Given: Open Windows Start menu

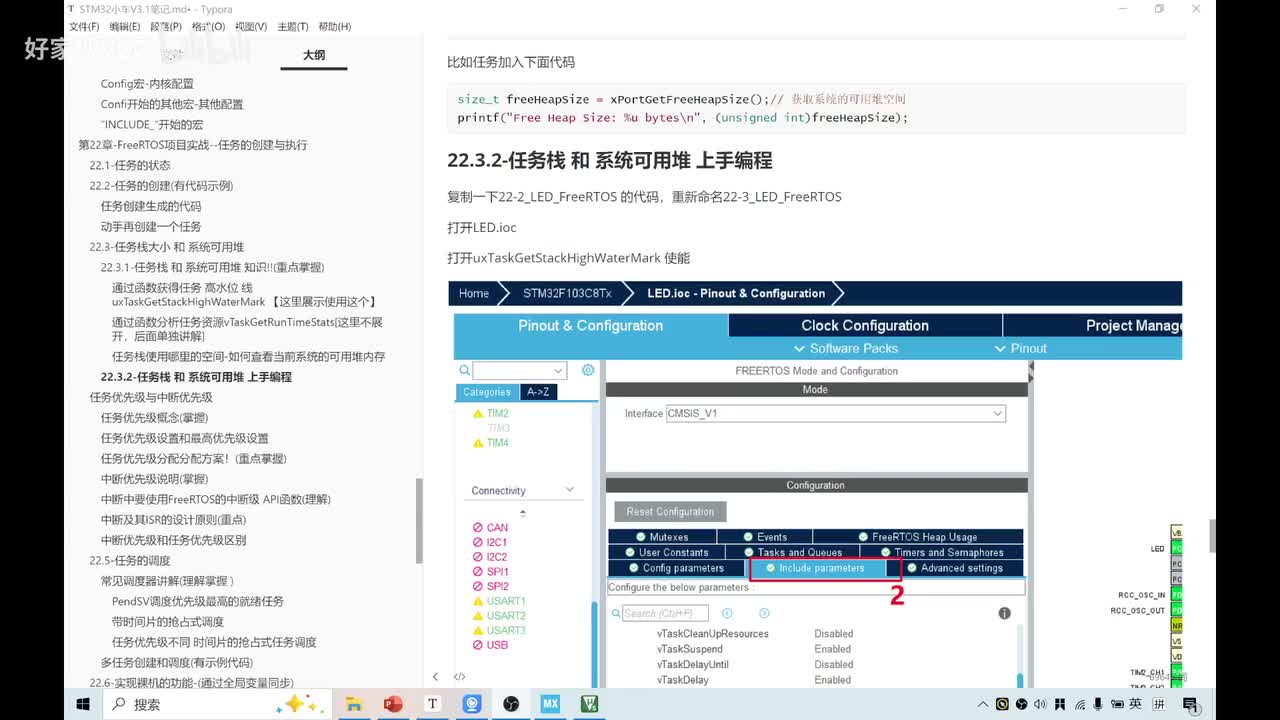Looking at the screenshot, I should pyautogui.click(x=83, y=704).
